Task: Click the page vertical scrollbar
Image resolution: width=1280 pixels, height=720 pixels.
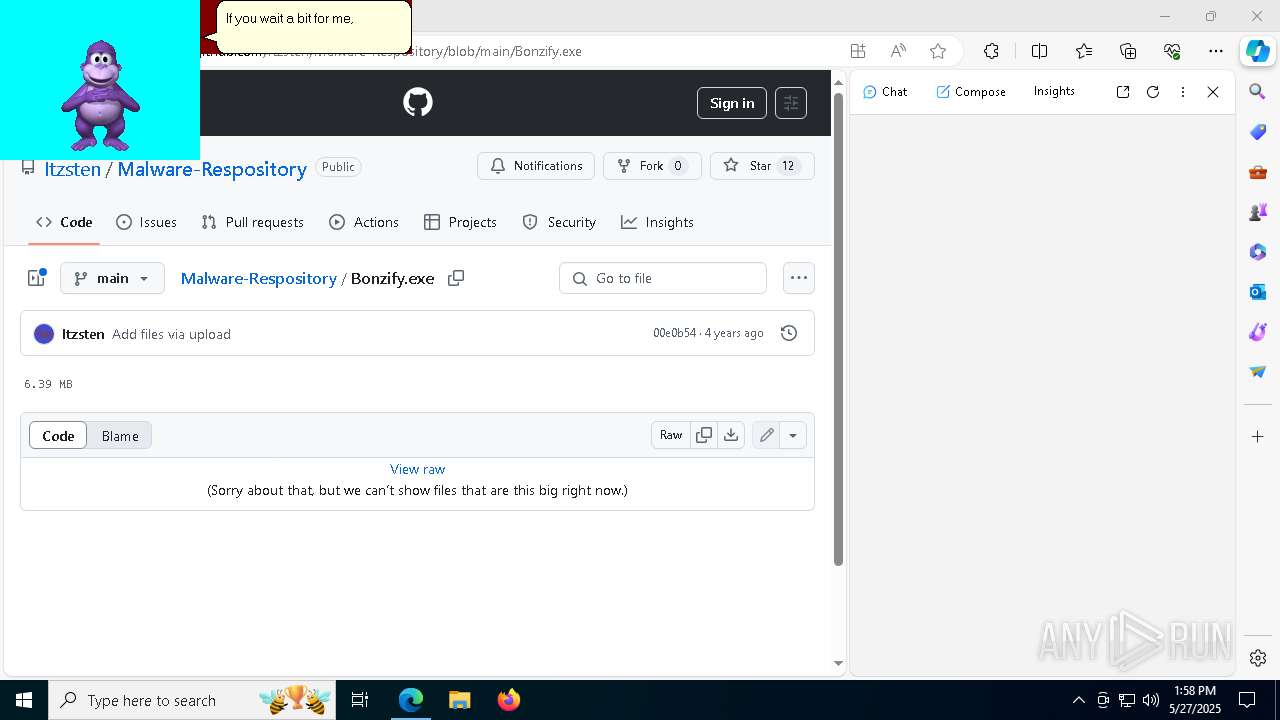Action: click(838, 330)
